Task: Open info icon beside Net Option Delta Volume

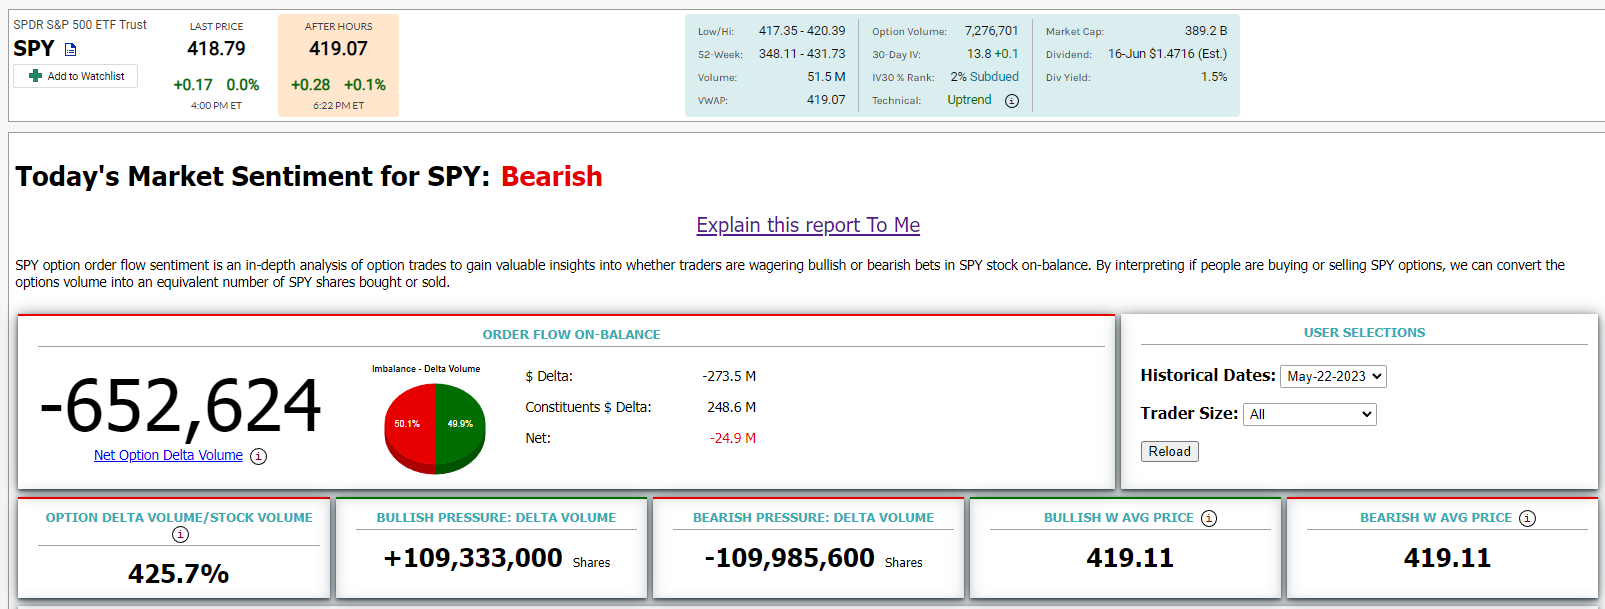Action: (258, 456)
